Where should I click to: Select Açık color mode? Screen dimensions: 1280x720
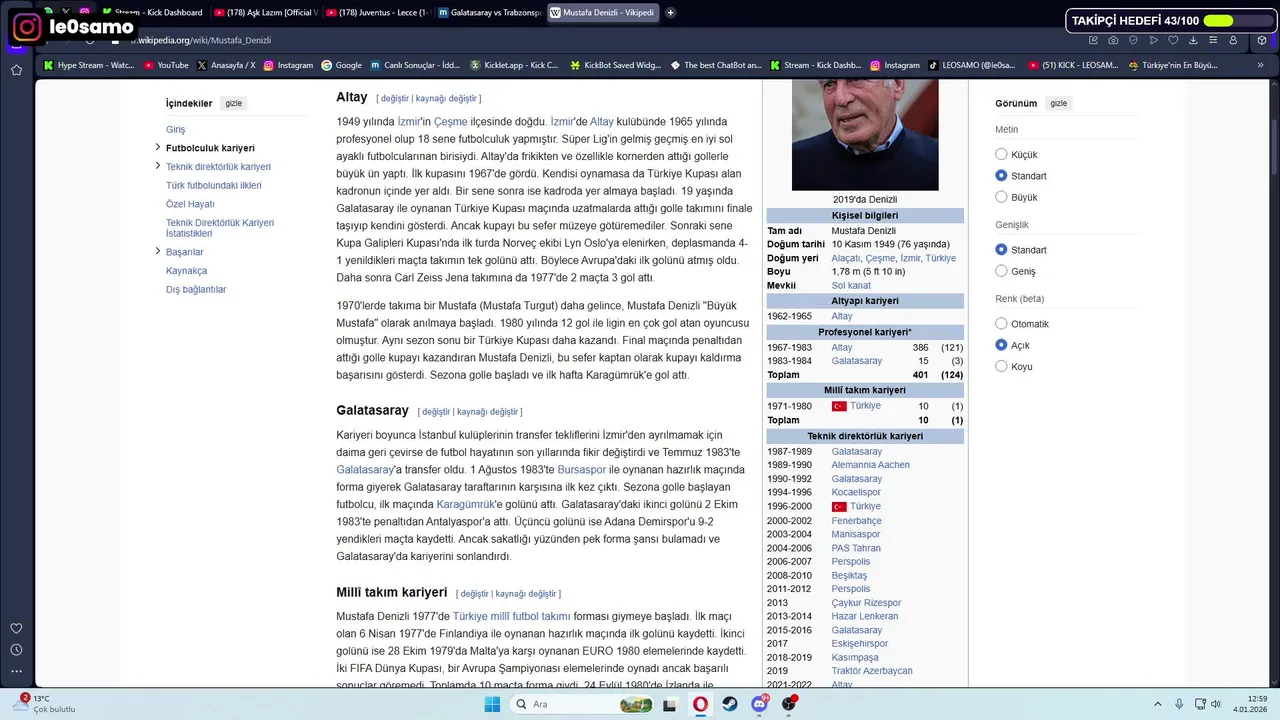1001,345
